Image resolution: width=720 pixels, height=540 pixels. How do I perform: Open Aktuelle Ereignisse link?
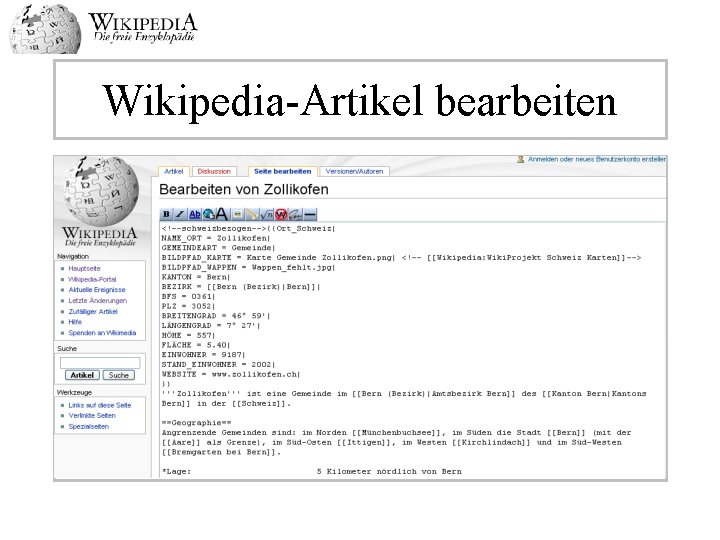coord(97,290)
